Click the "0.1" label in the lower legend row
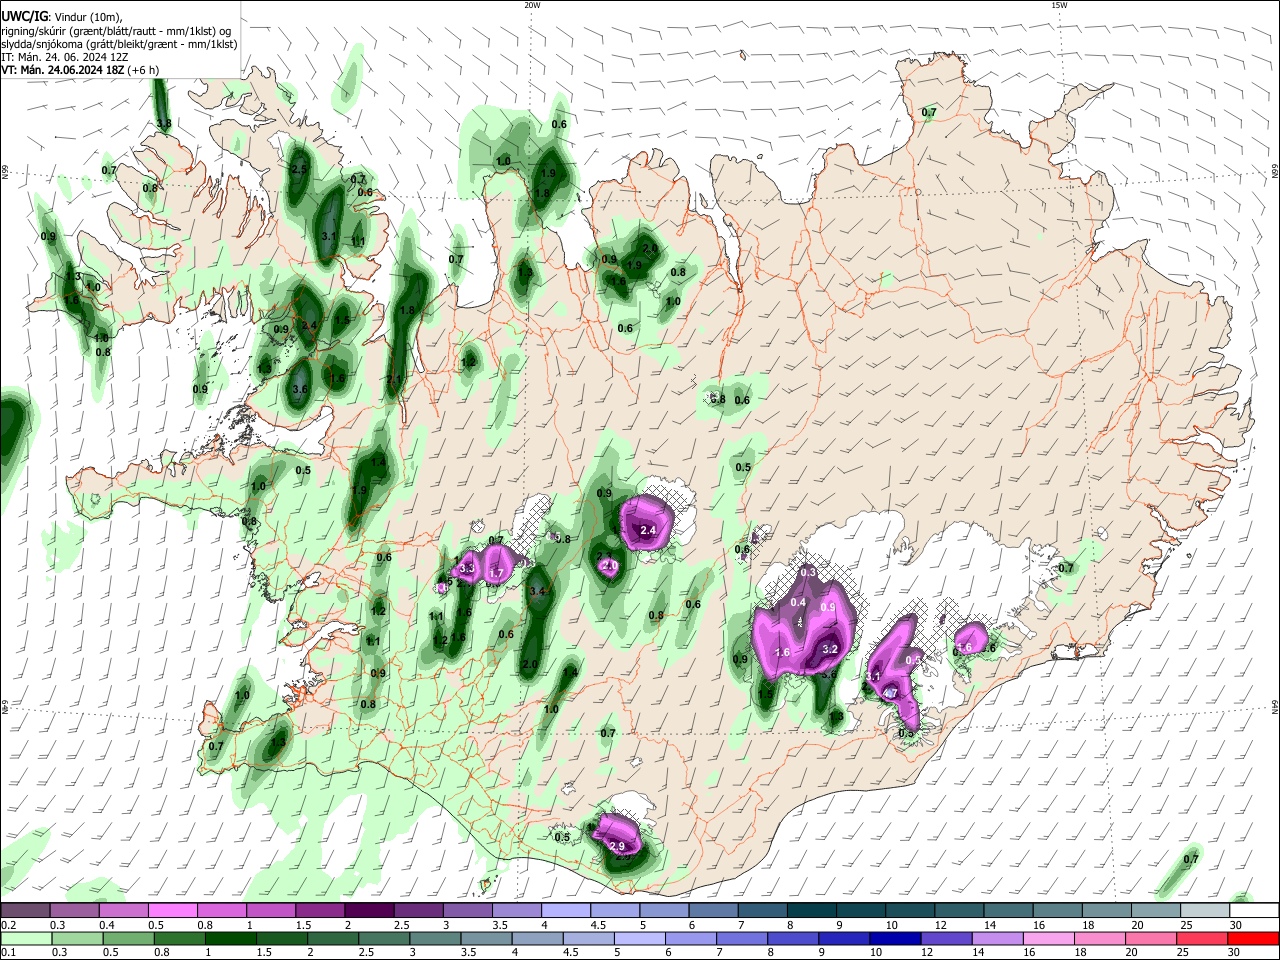The height and width of the screenshot is (960, 1280). 8,953
